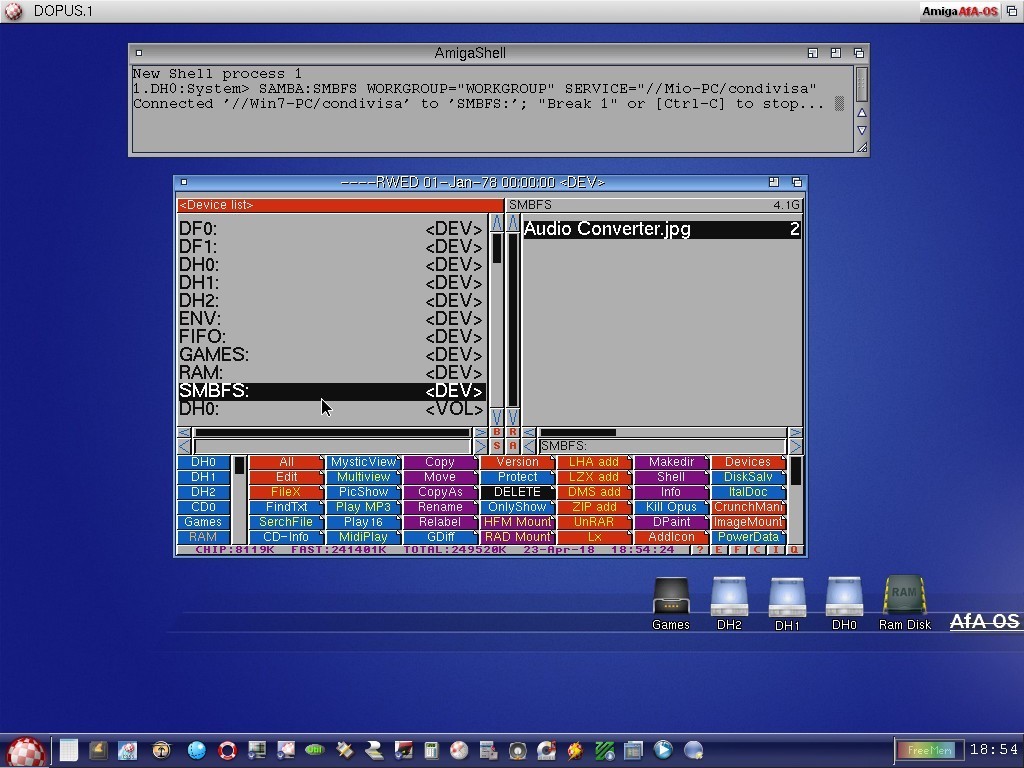
Task: Click the Amiga boing ball start button
Action: click(26, 750)
